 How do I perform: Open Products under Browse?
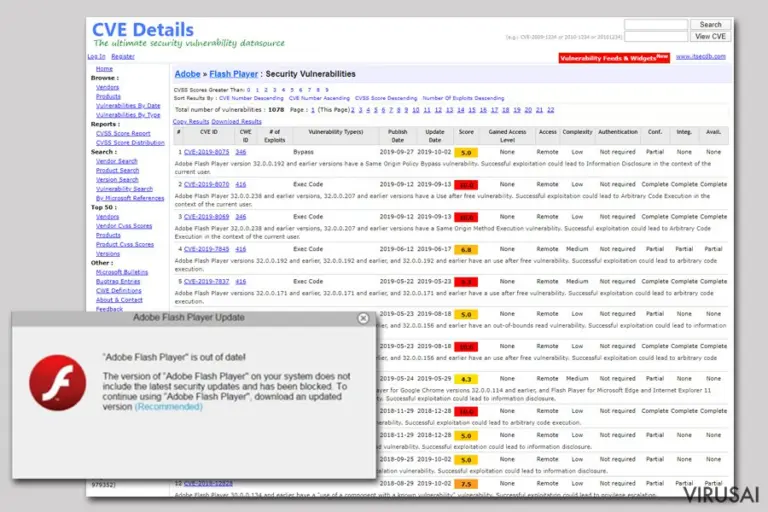tap(108, 97)
